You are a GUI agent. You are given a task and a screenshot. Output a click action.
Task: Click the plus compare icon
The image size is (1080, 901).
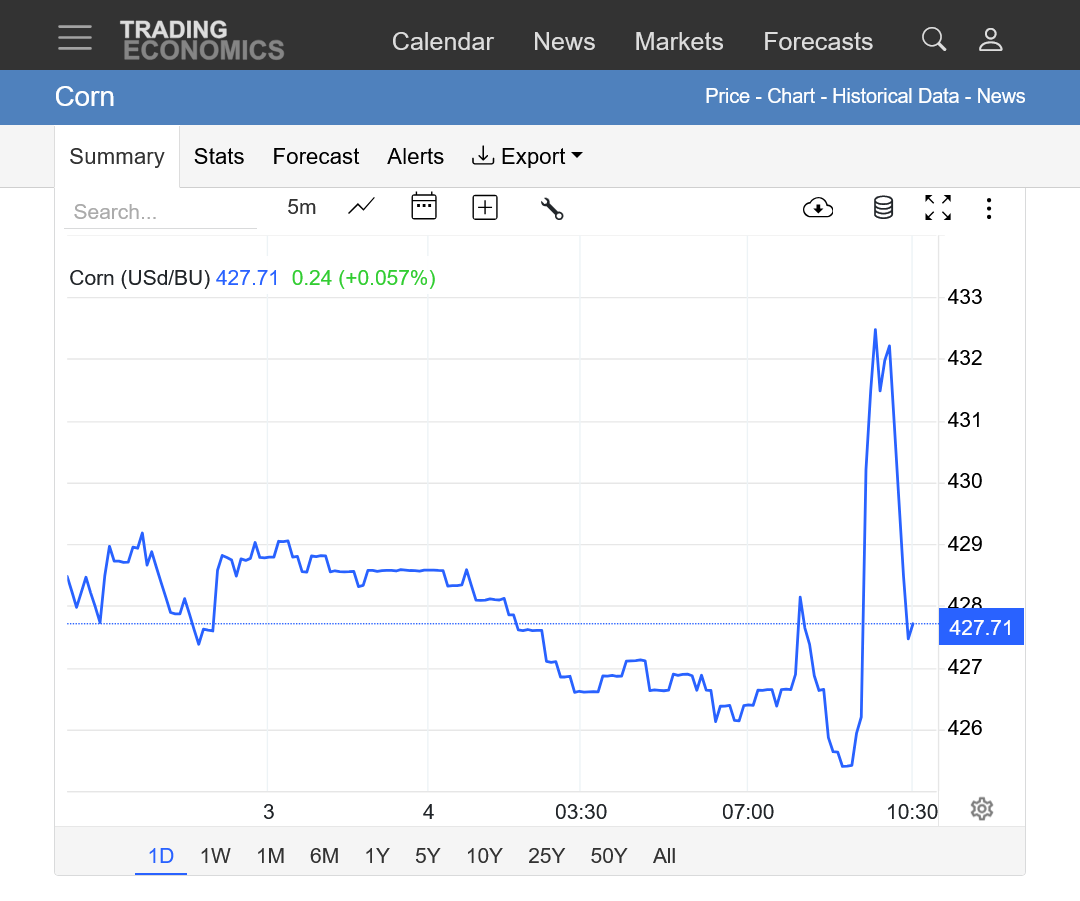[x=485, y=207]
